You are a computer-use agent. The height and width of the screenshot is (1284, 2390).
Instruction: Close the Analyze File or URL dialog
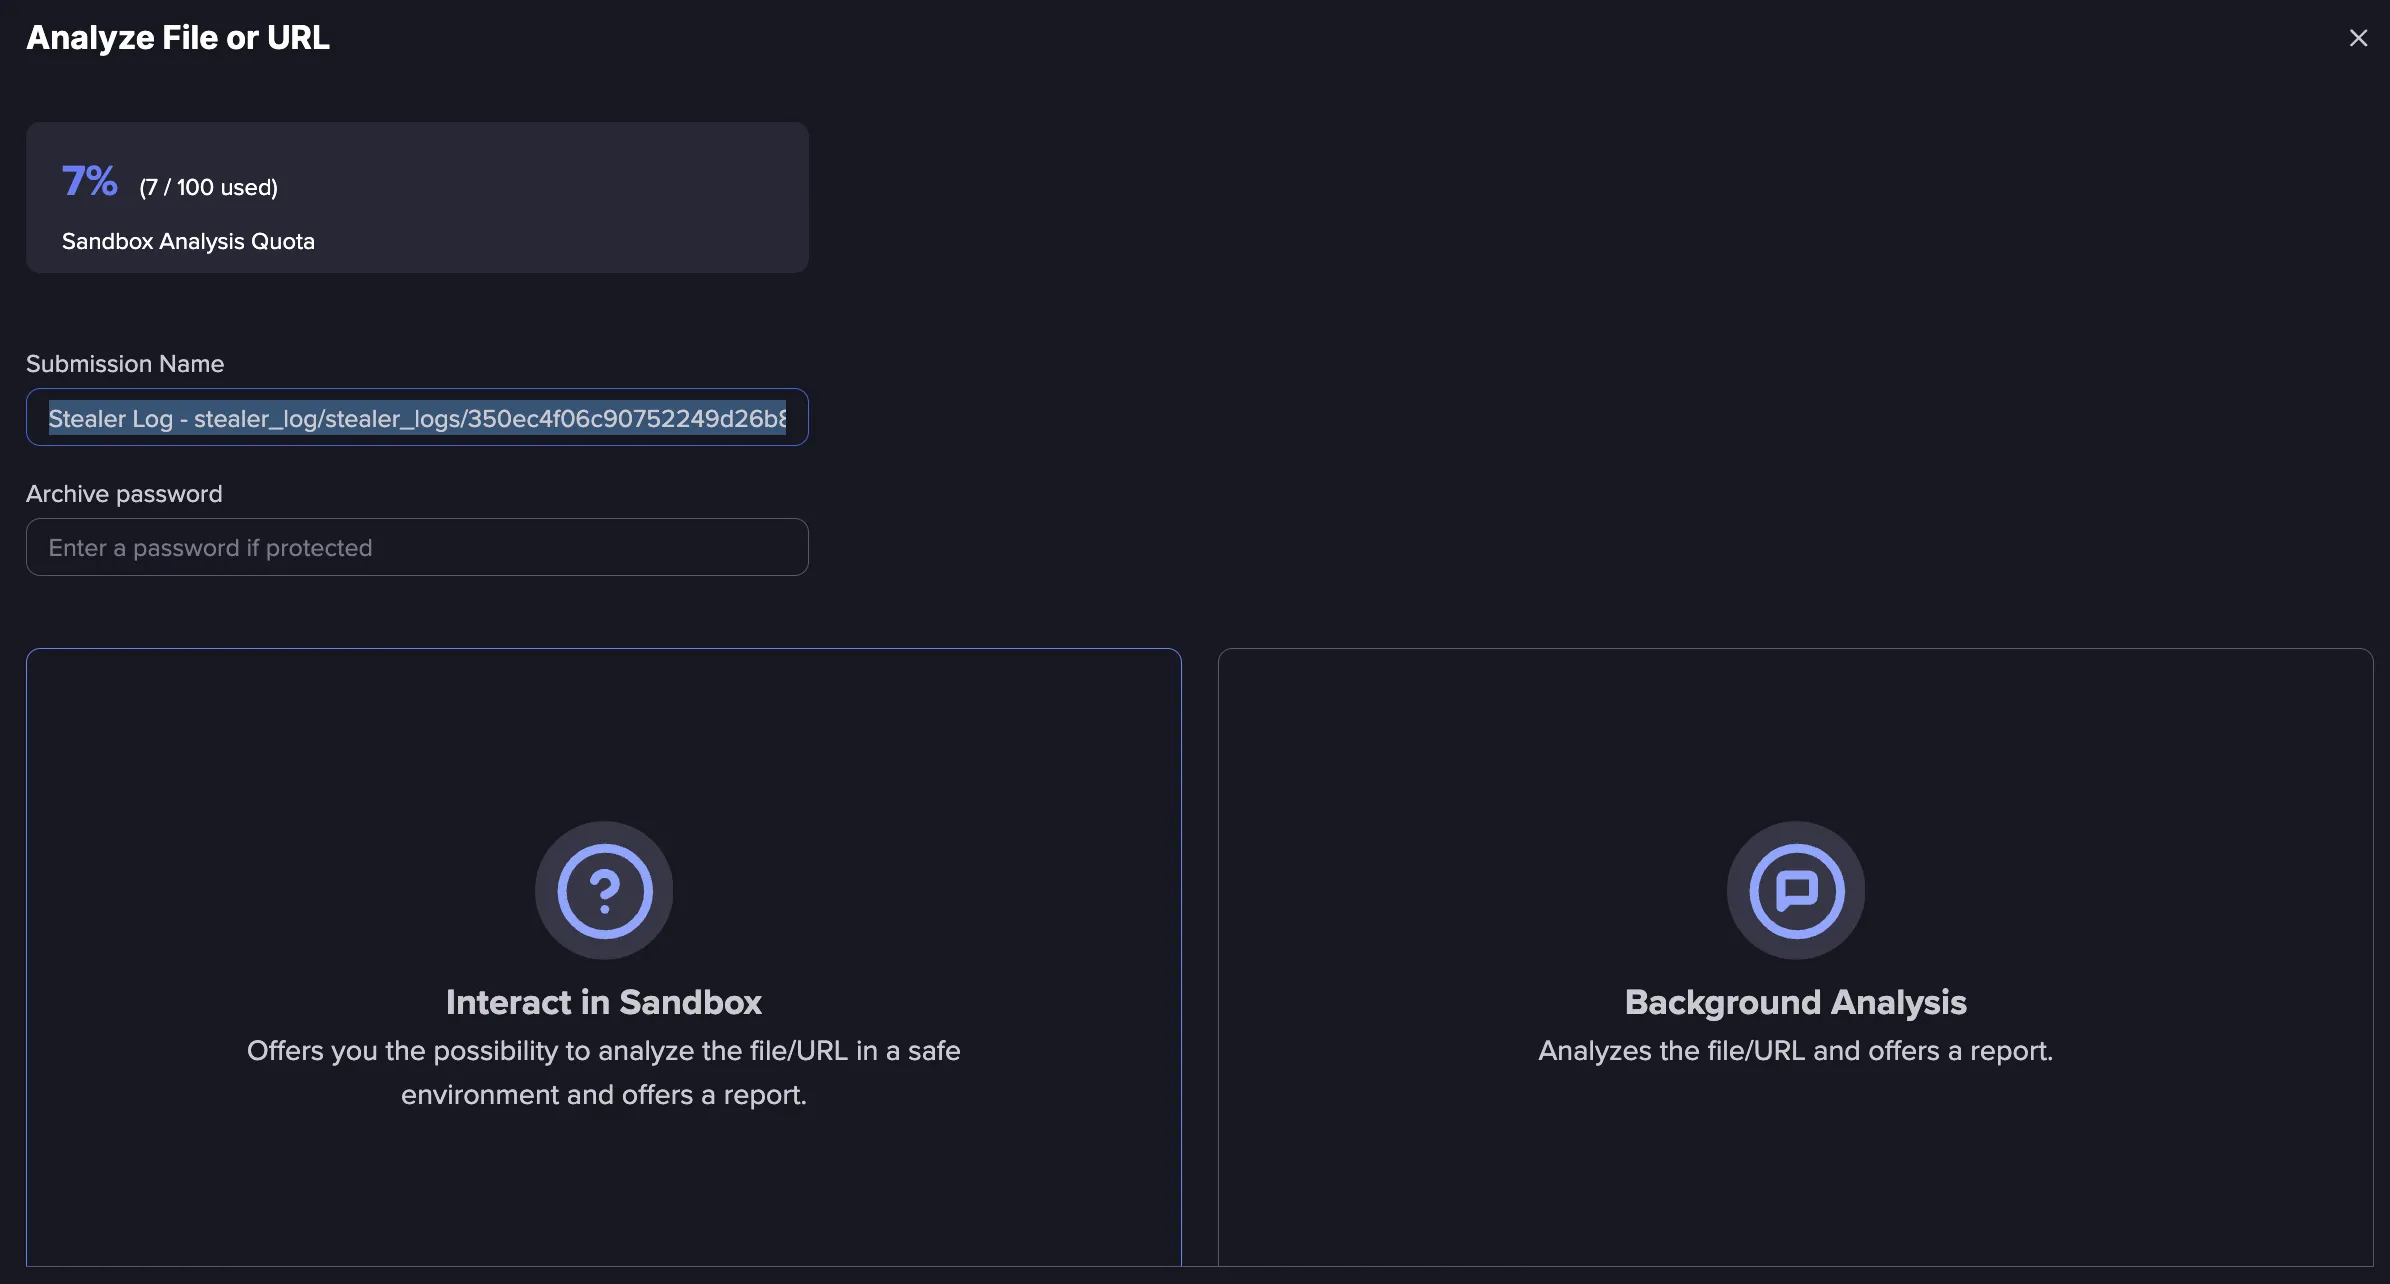[2358, 38]
